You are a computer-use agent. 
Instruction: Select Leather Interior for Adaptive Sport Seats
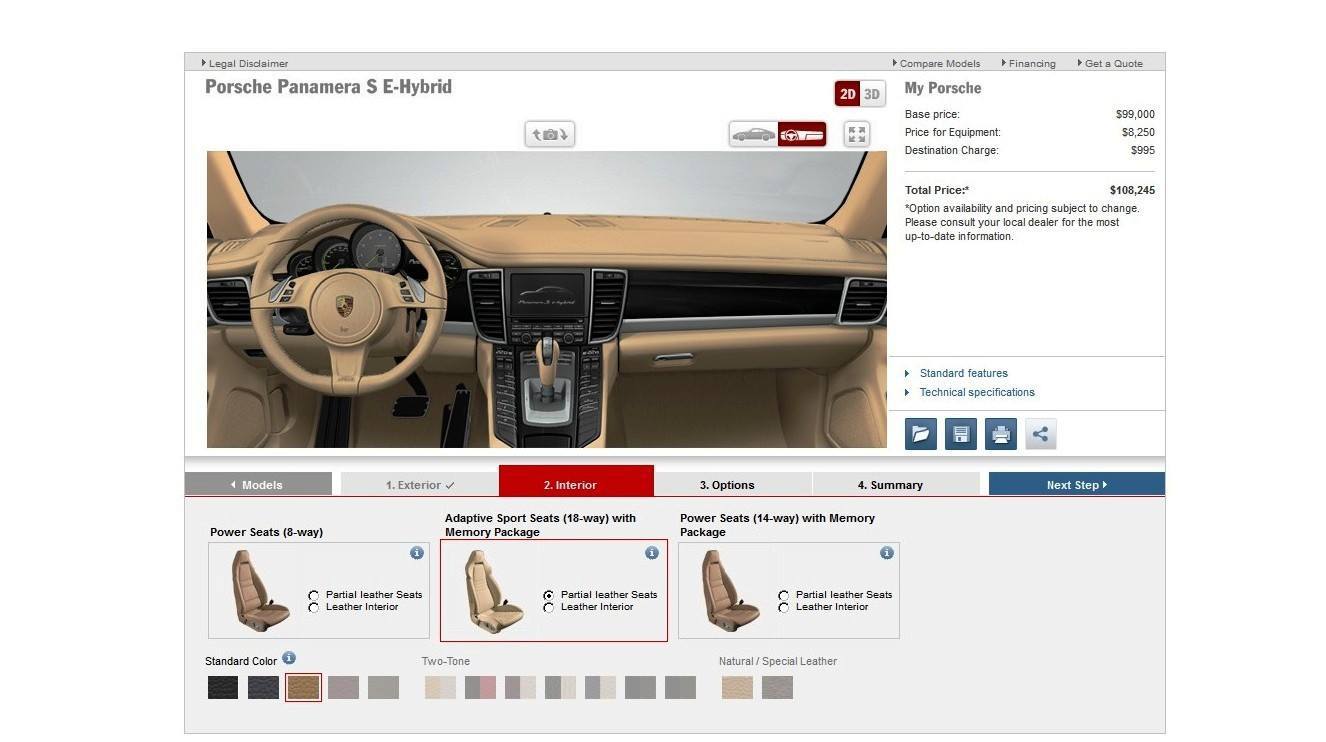(549, 607)
